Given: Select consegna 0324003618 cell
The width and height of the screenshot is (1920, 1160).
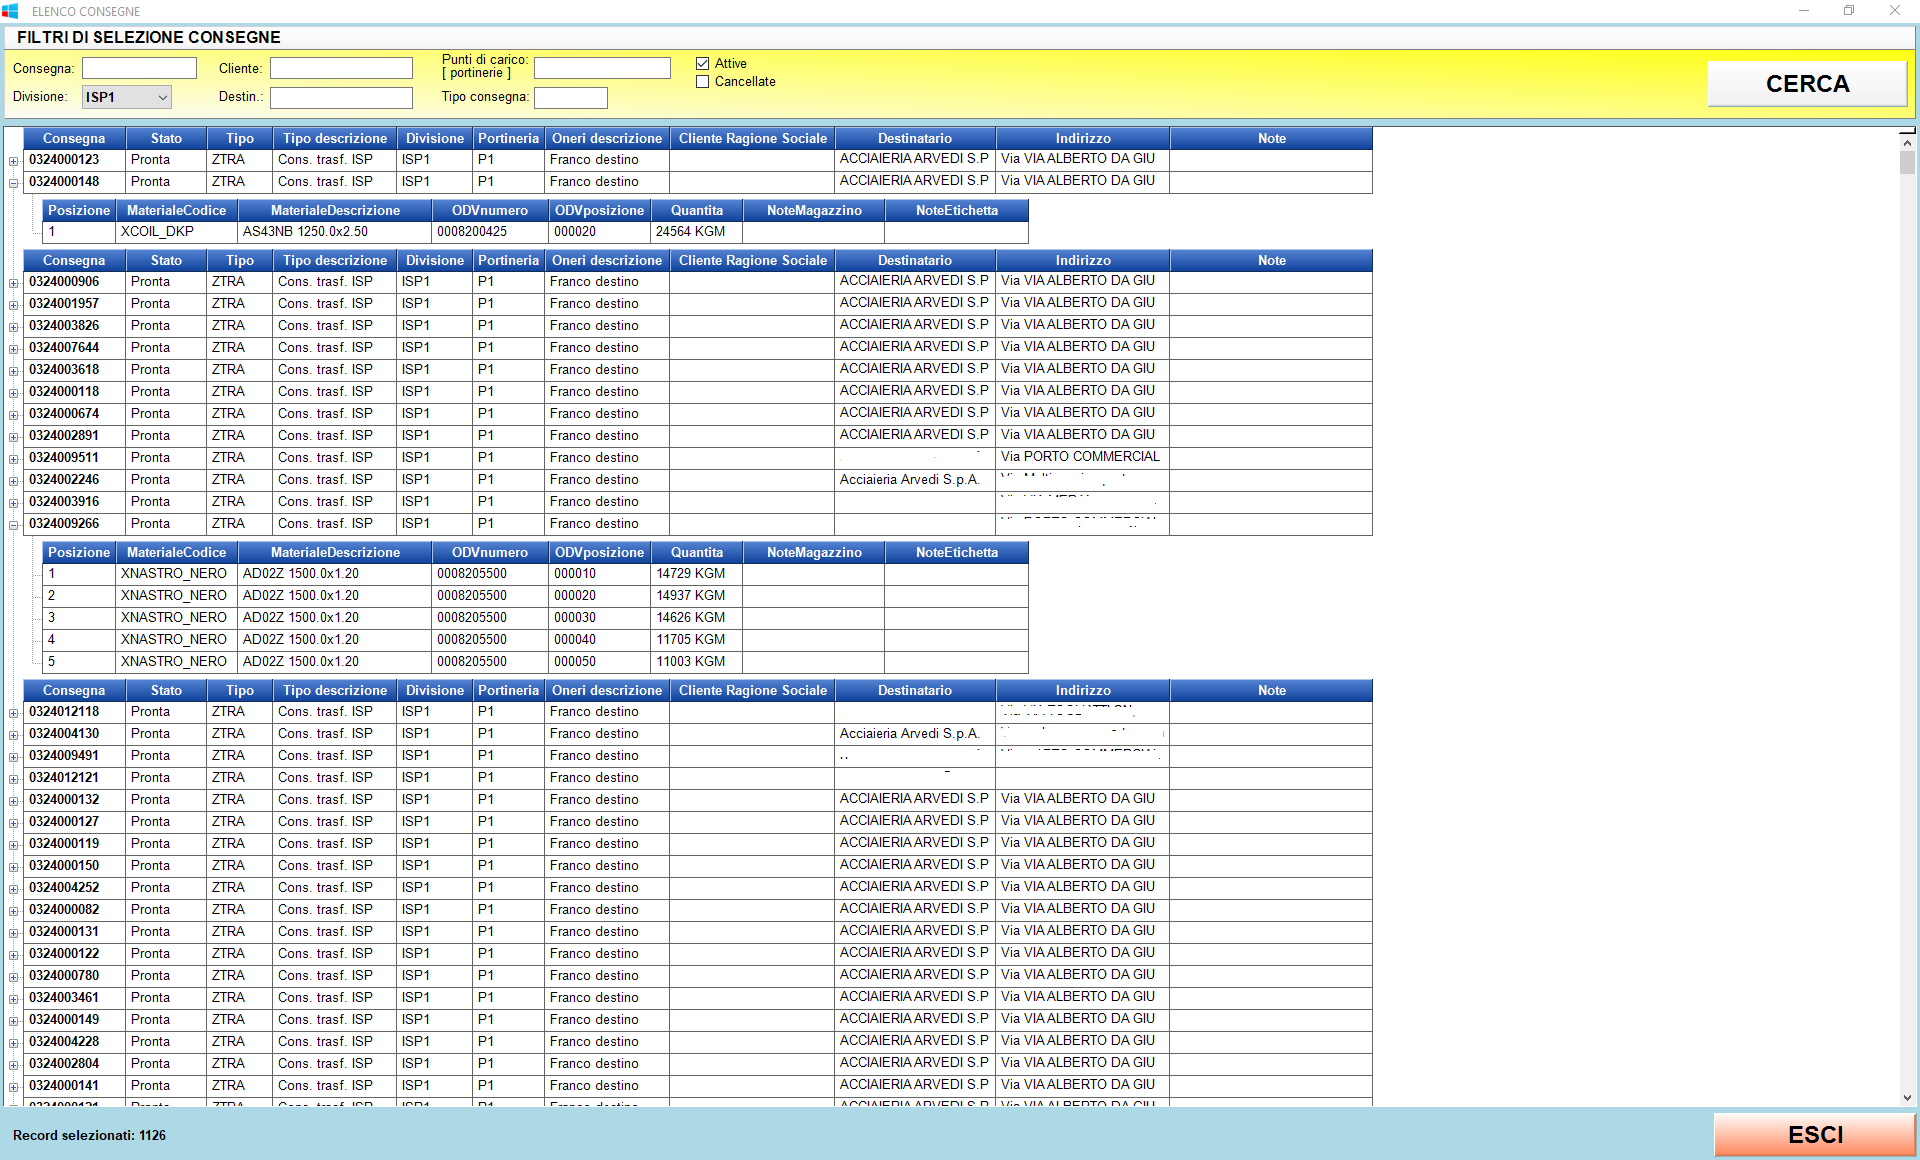Looking at the screenshot, I should (74, 370).
